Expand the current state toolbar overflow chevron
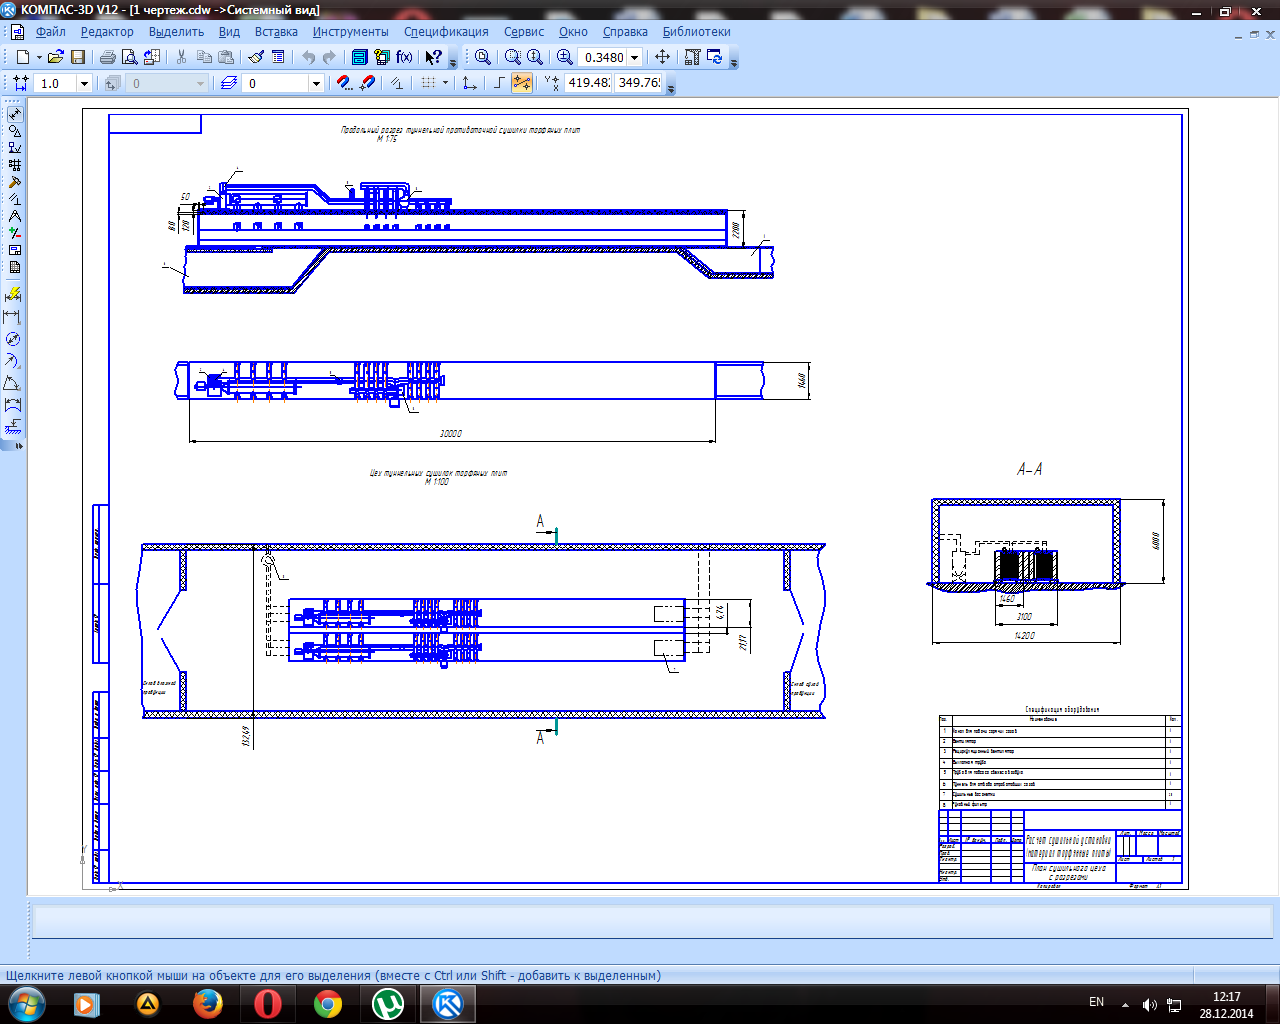This screenshot has width=1280, height=1024. 671,88
